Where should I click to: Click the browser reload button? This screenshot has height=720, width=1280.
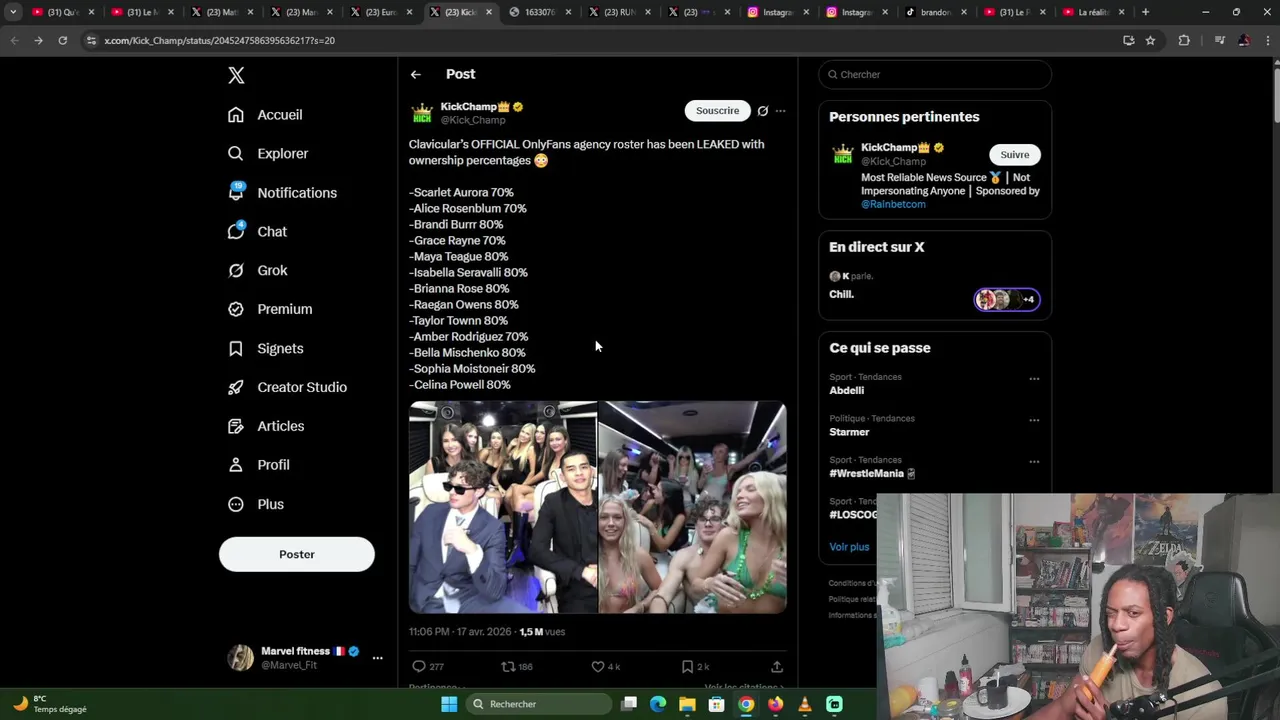pos(62,40)
